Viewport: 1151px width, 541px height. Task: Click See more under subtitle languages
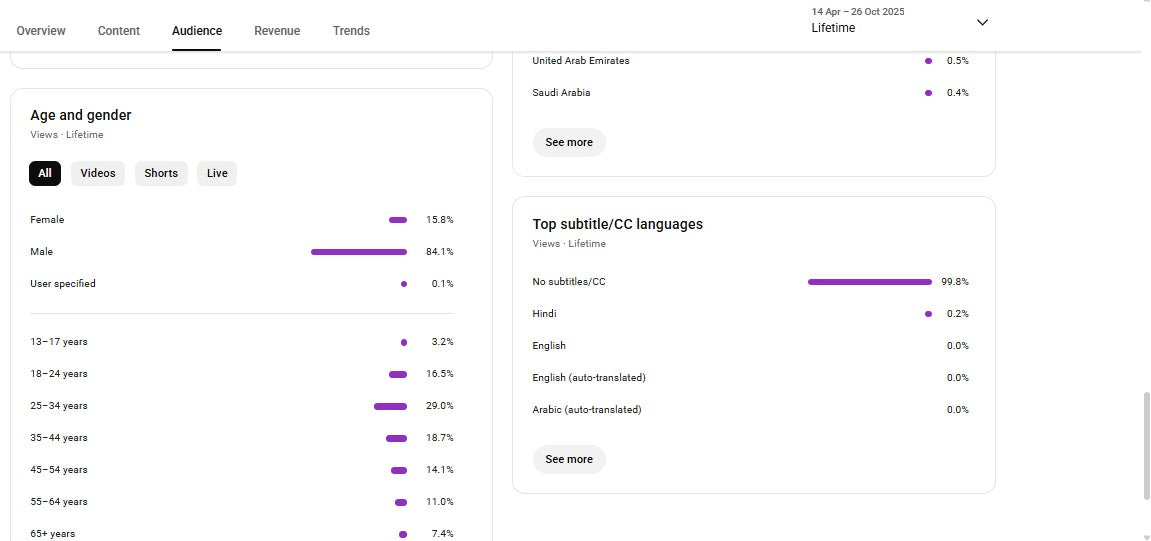point(569,459)
